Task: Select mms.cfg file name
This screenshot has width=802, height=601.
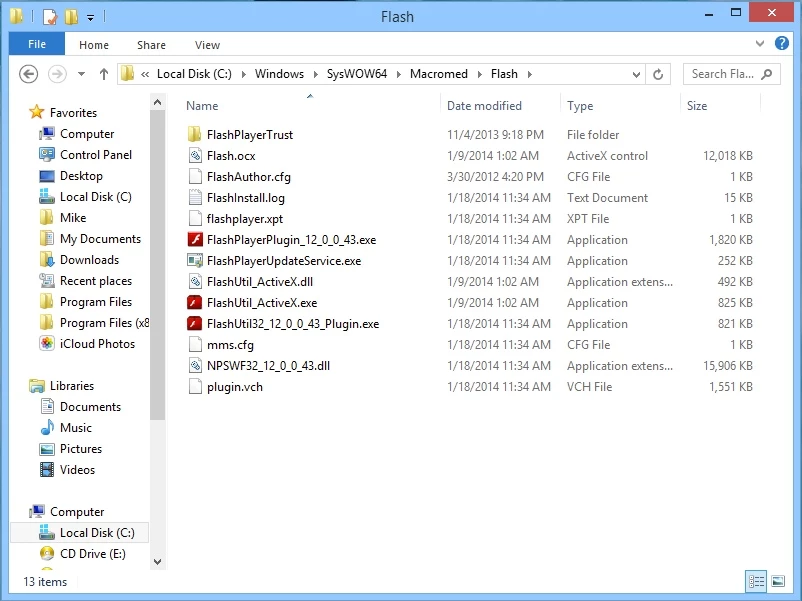Action: point(230,345)
